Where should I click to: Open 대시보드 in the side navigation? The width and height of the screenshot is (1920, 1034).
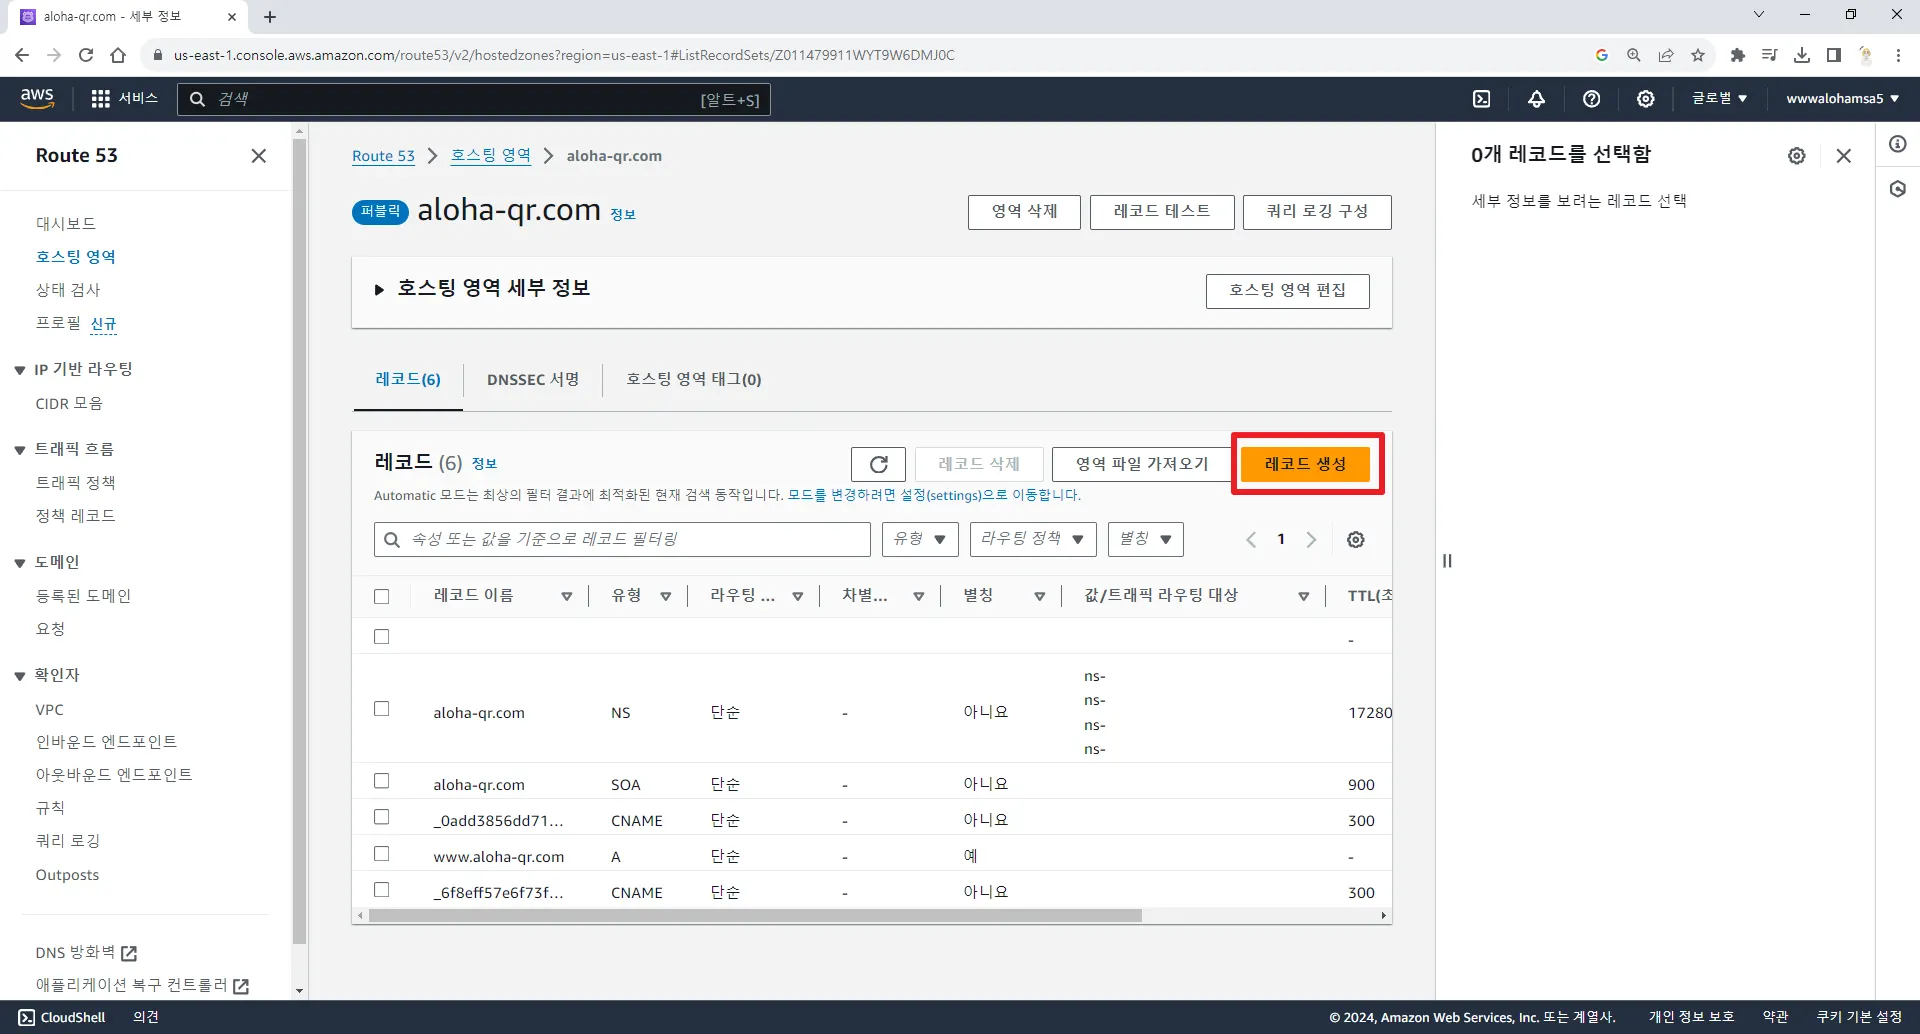pyautogui.click(x=66, y=224)
